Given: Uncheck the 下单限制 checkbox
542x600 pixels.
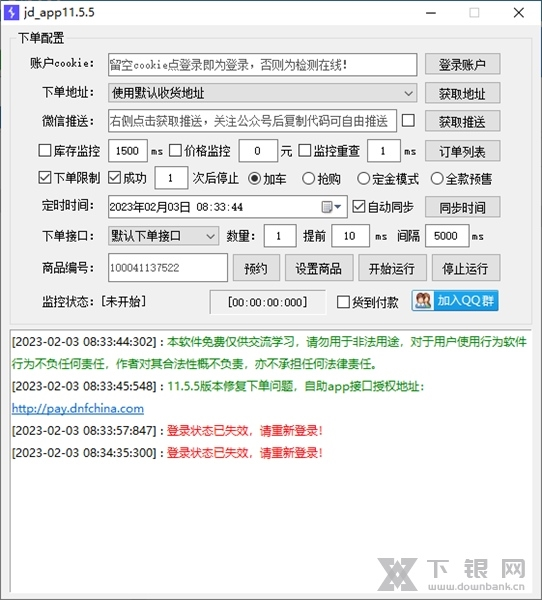Looking at the screenshot, I should coord(44,178).
